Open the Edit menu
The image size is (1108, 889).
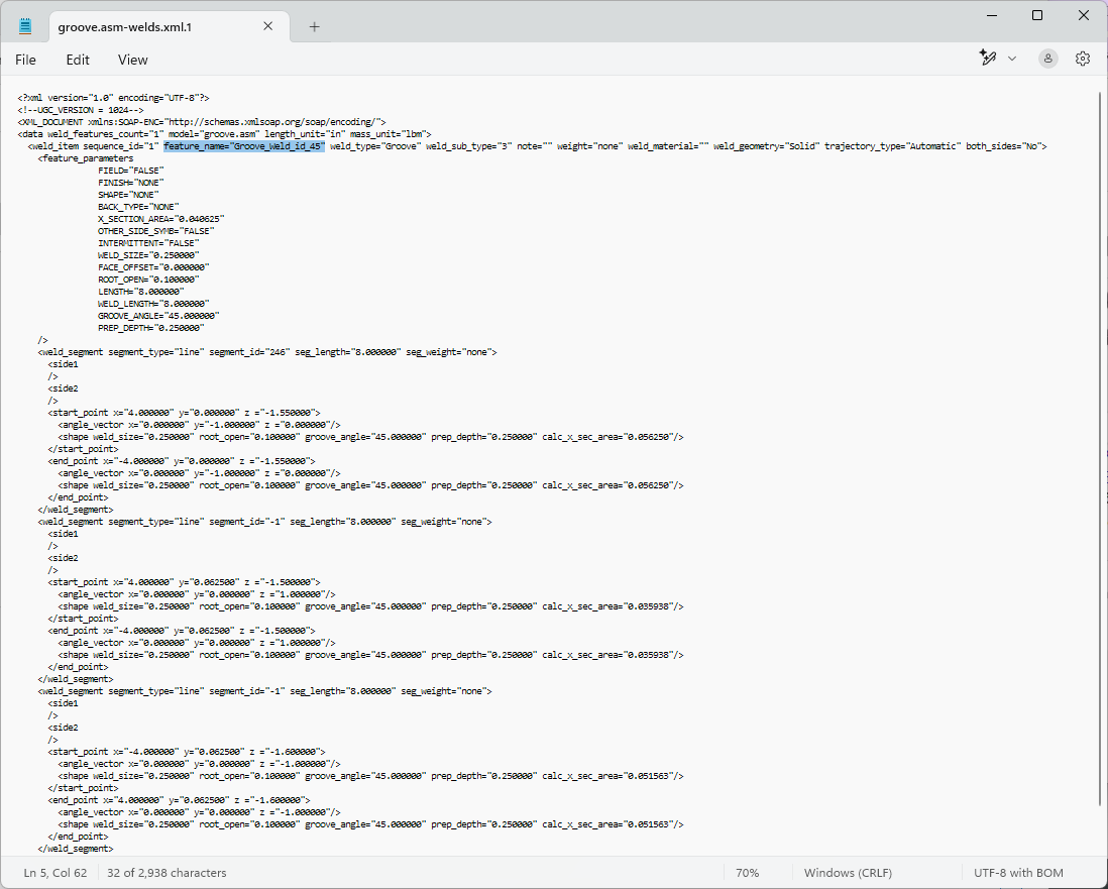78,60
